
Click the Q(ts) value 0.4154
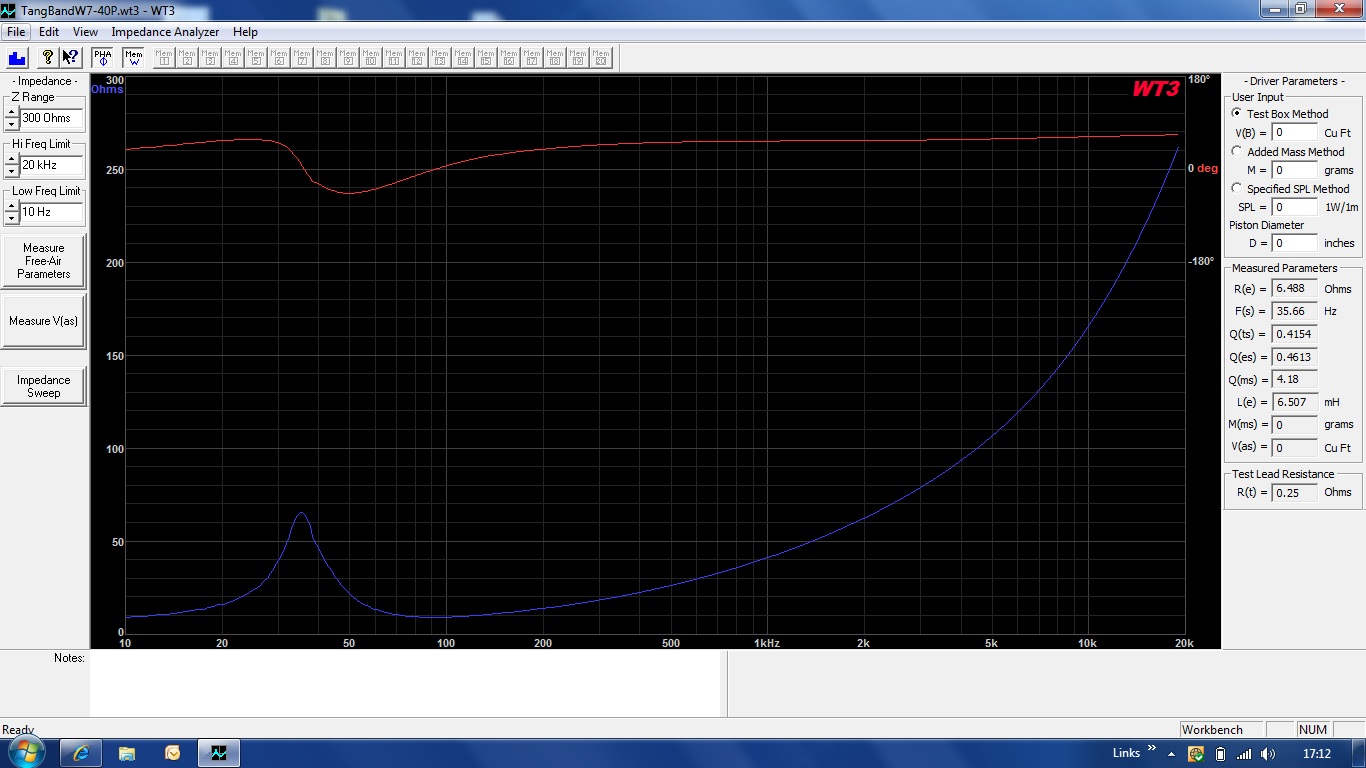1295,334
